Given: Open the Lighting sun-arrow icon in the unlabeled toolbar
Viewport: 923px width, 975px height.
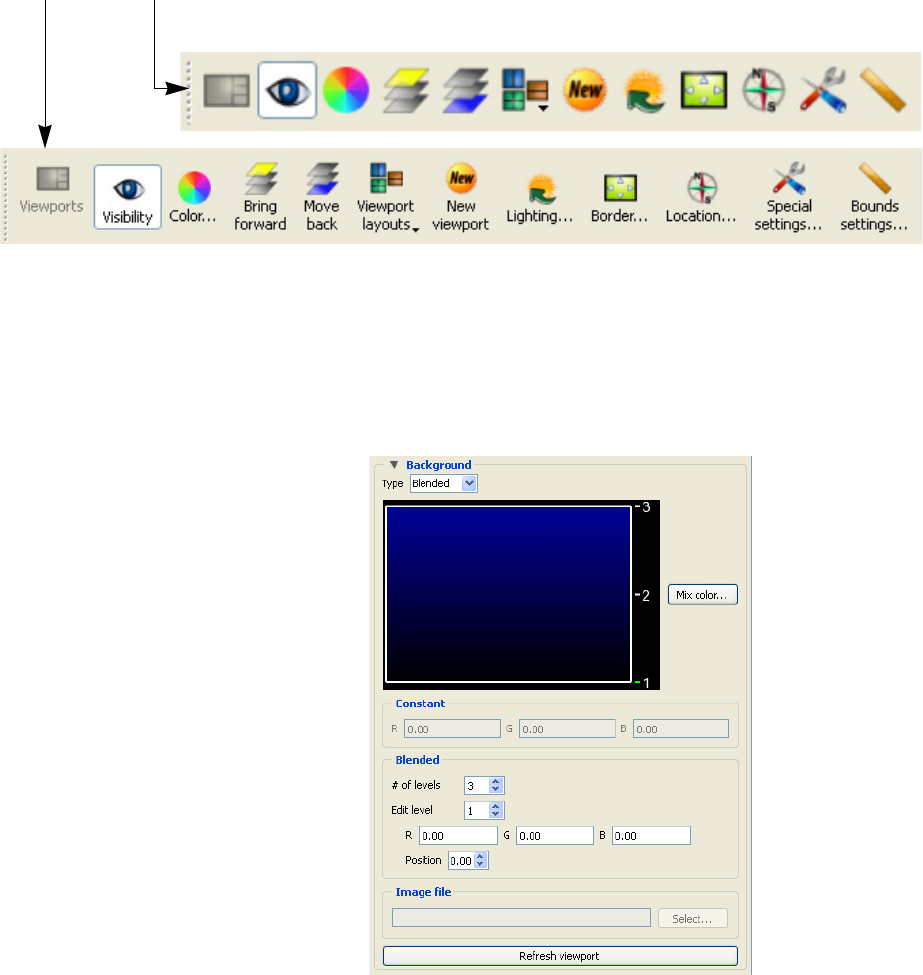Looking at the screenshot, I should pyautogui.click(x=644, y=91).
